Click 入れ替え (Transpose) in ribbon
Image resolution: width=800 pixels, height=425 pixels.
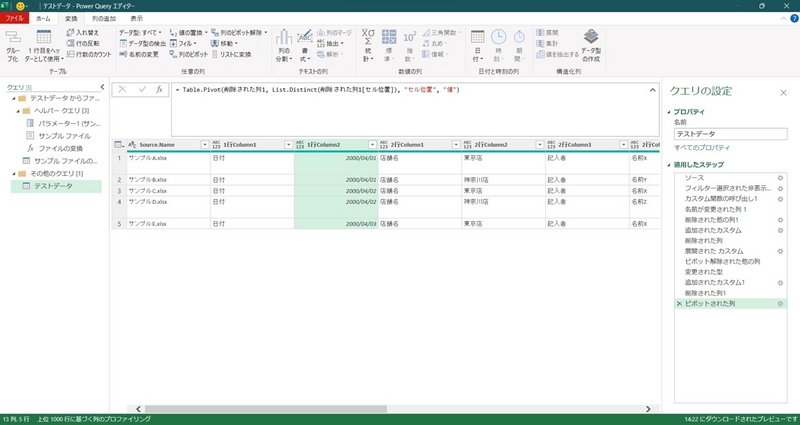tap(83, 33)
